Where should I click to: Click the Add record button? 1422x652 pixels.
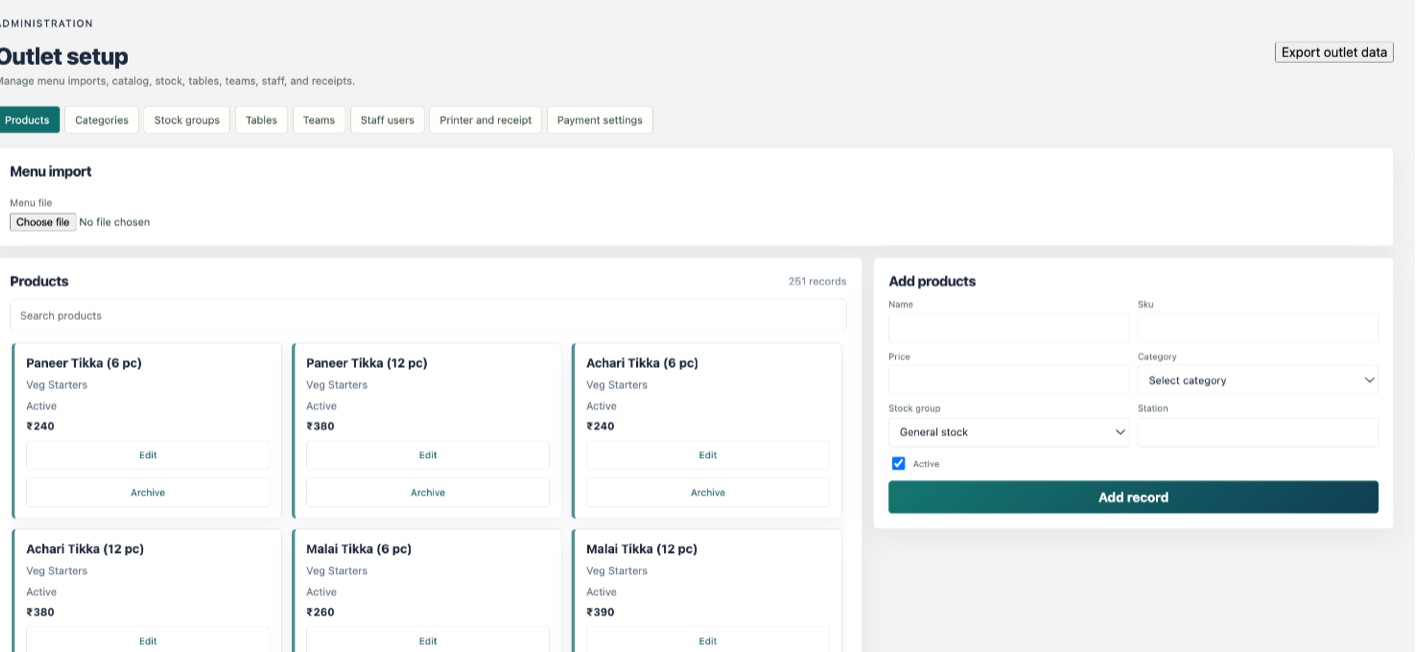click(x=1133, y=497)
